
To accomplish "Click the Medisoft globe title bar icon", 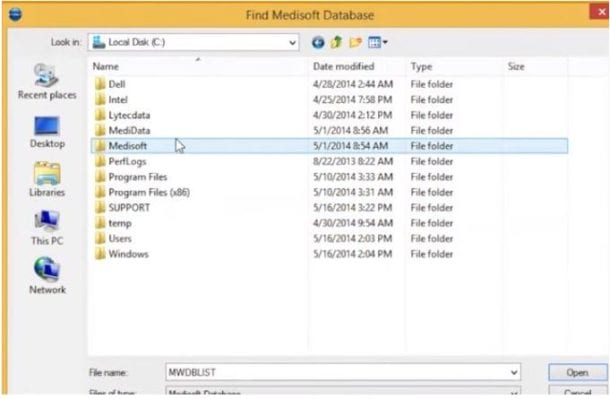I will (x=15, y=15).
